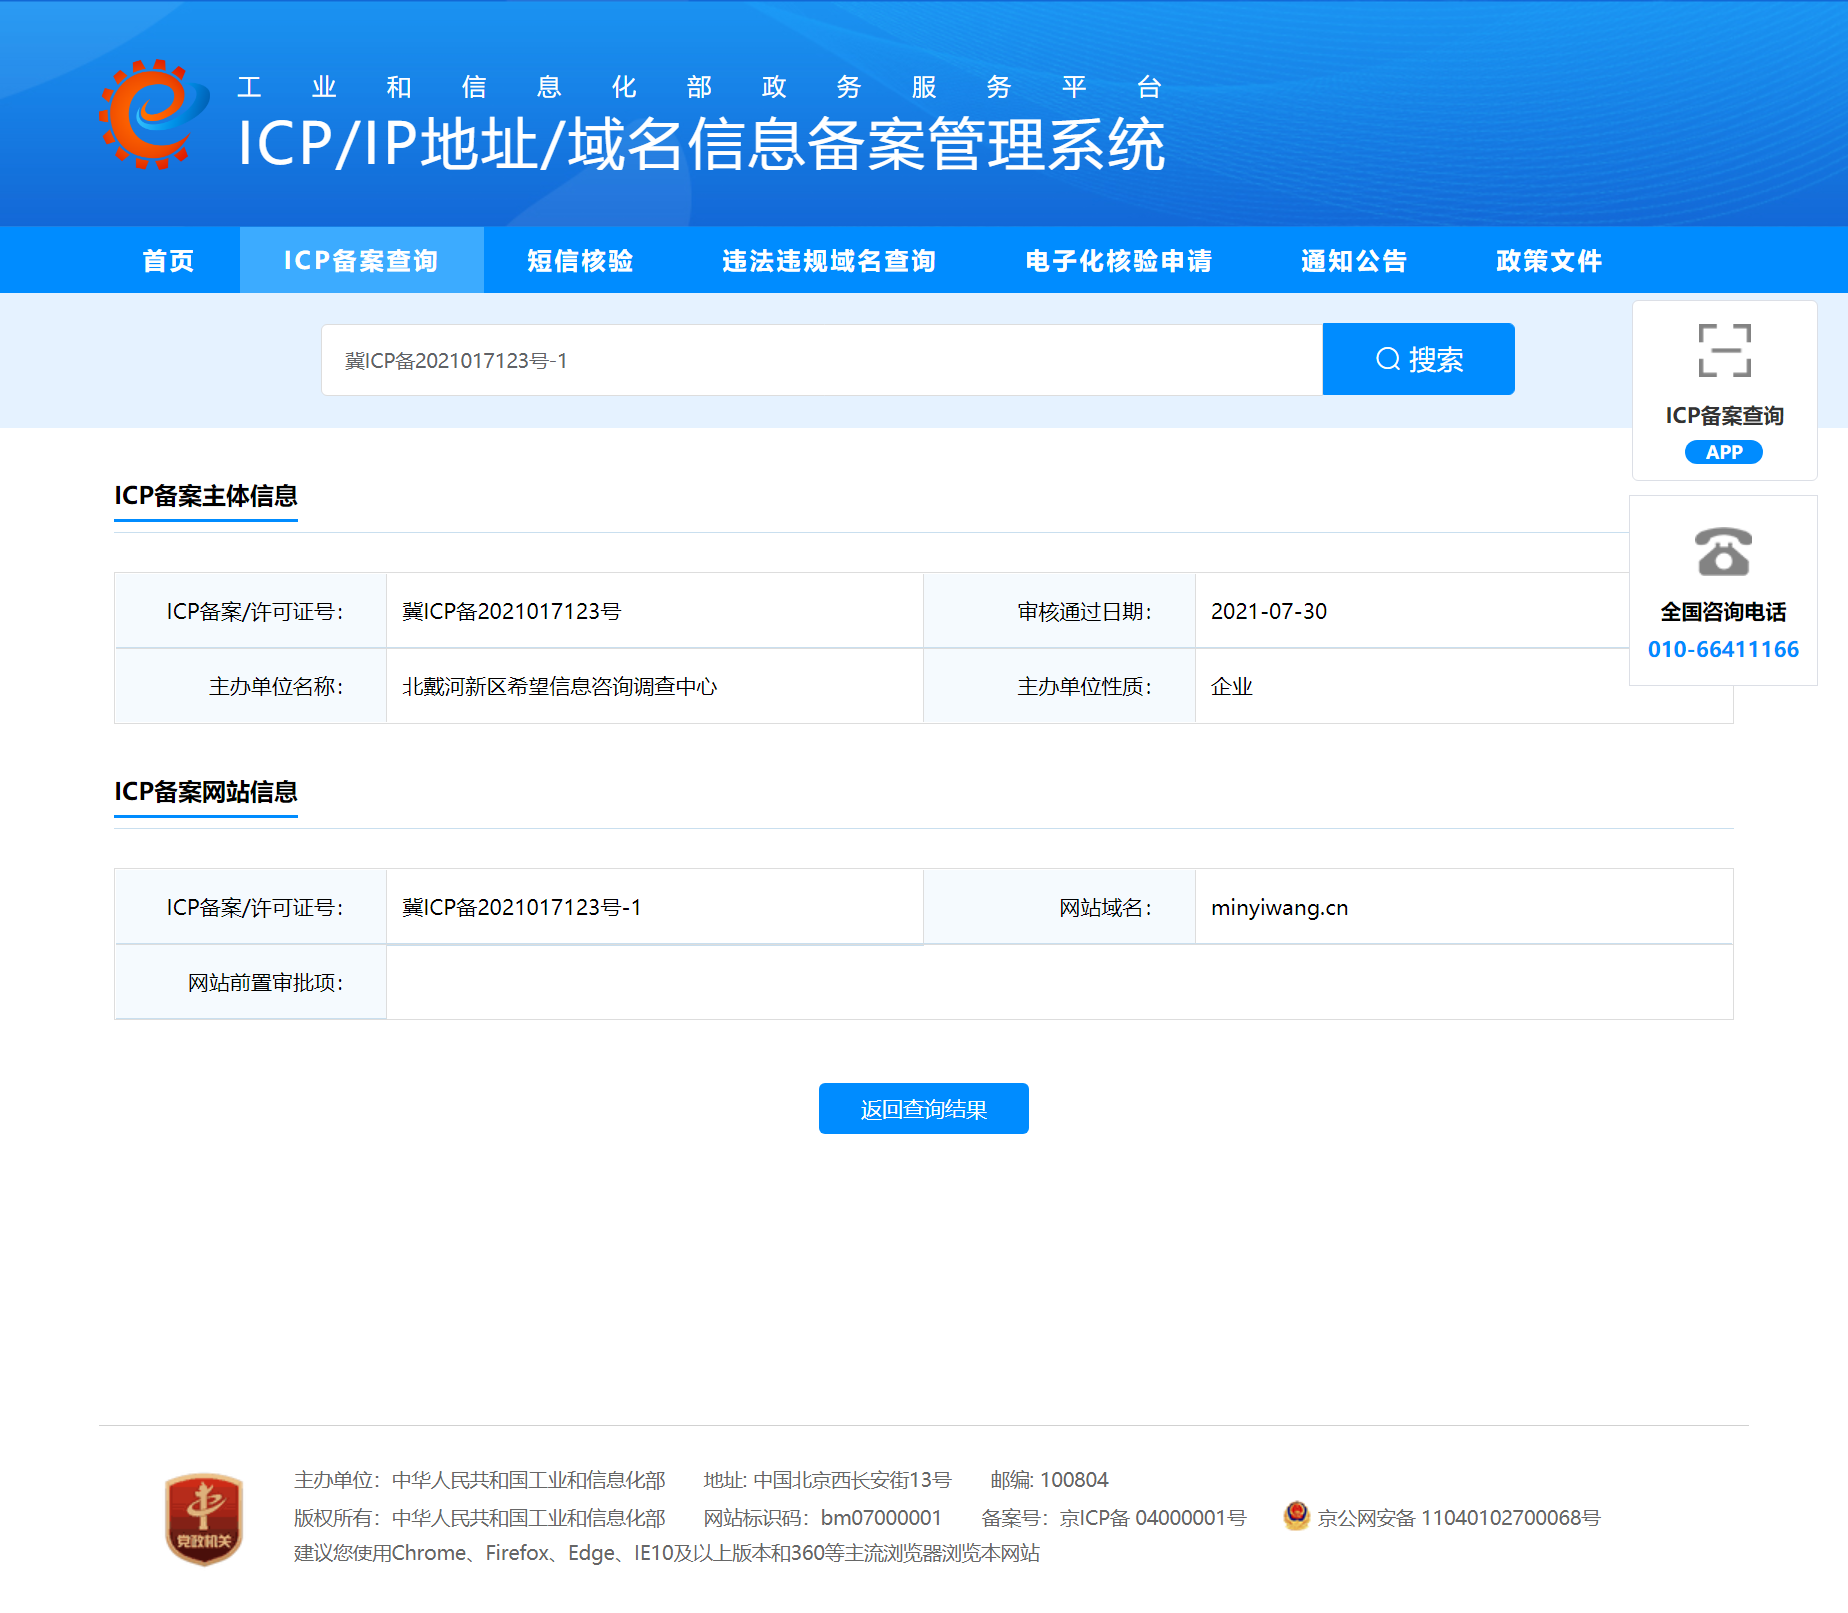This screenshot has width=1848, height=1613.
Task: Click 京ICP备 04000001号 footer link
Action: pyautogui.click(x=1153, y=1518)
